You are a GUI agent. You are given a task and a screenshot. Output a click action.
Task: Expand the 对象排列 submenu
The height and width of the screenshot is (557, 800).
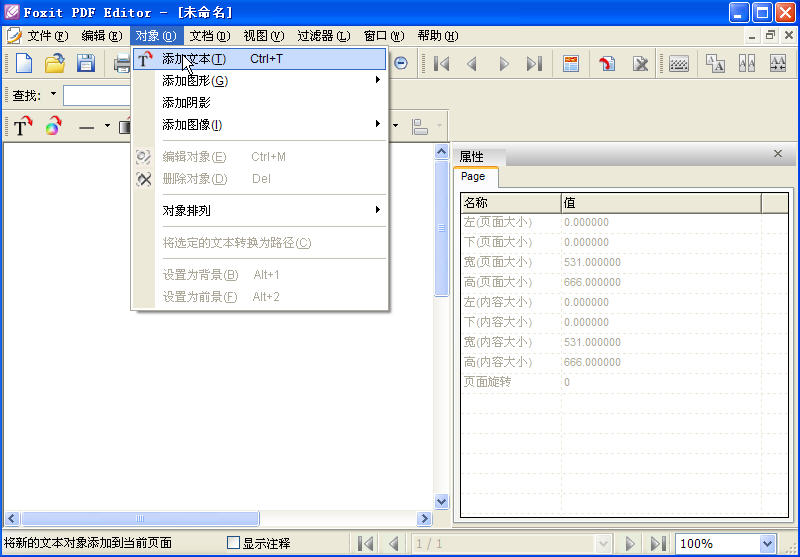tap(378, 210)
